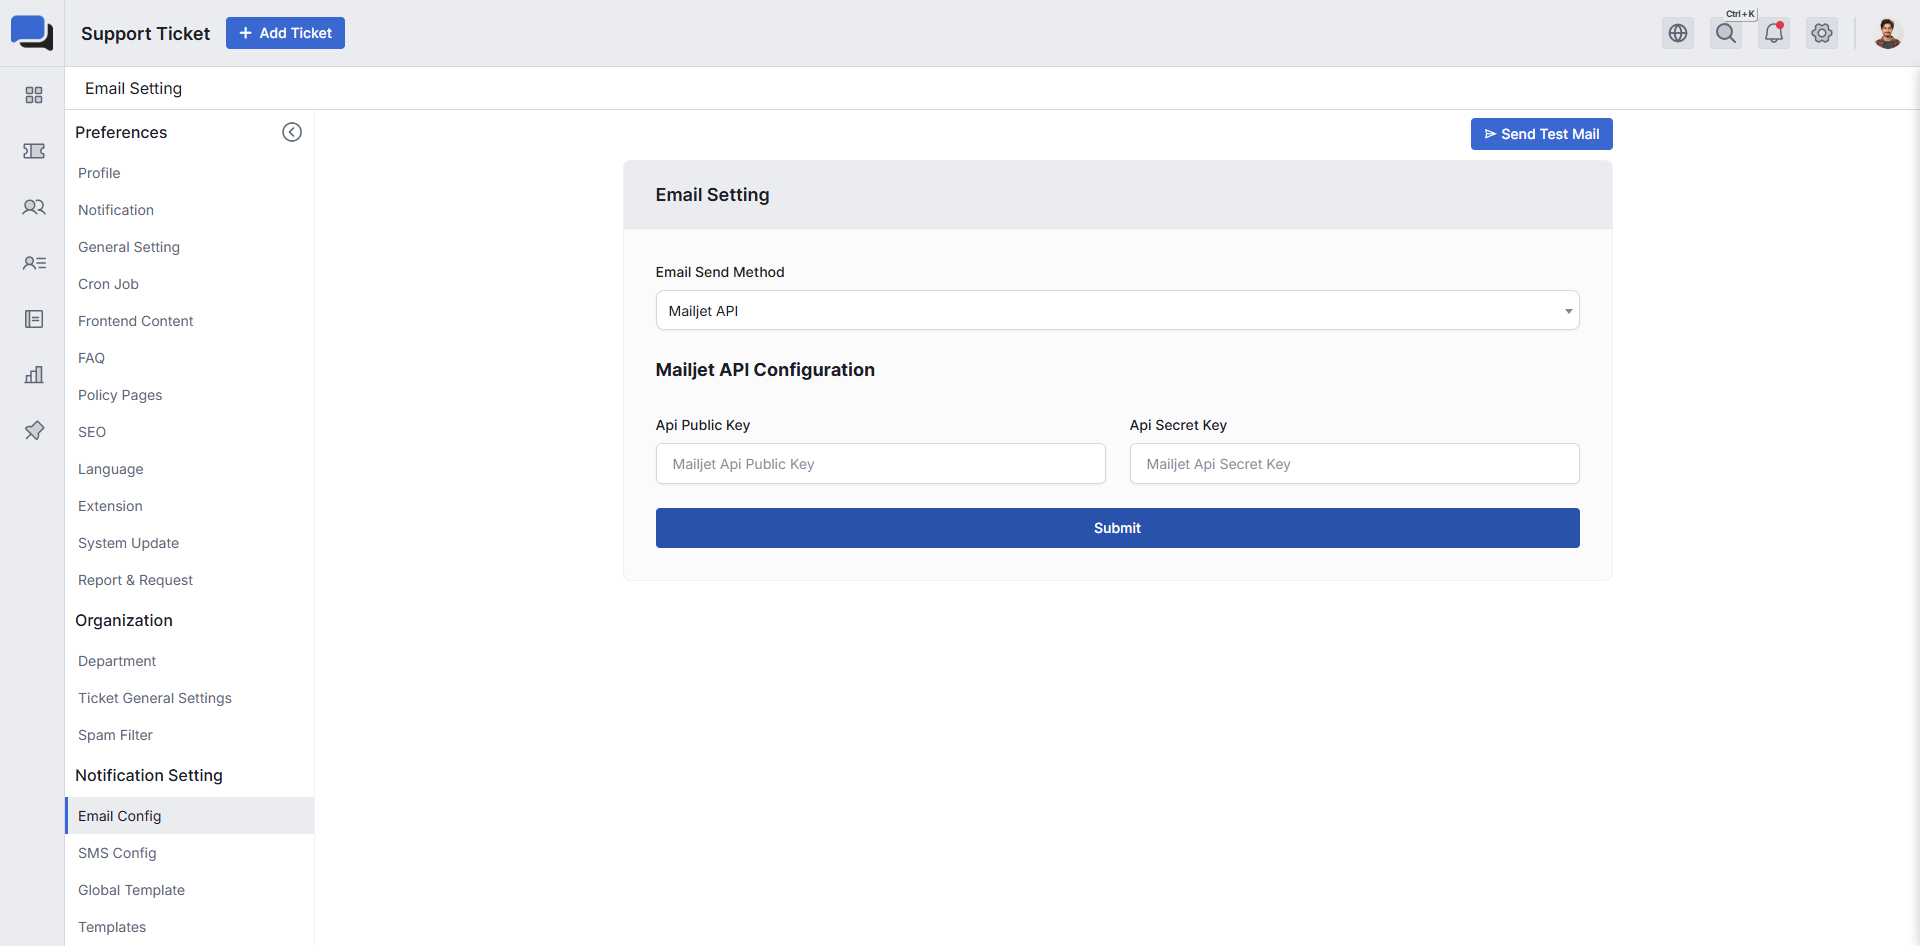Expand the Email Send Method dropdown
This screenshot has width=1920, height=946.
click(x=1117, y=311)
